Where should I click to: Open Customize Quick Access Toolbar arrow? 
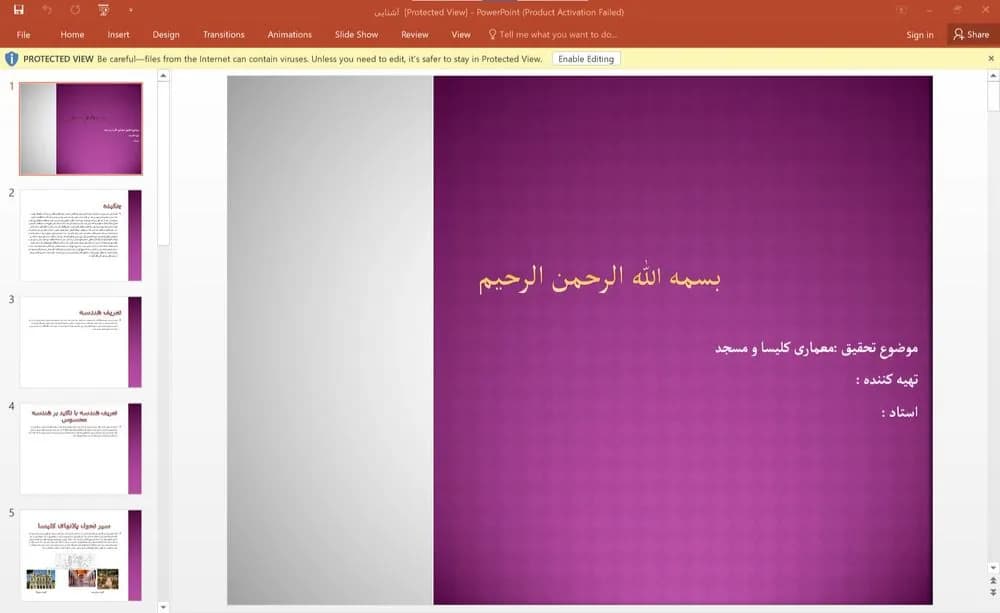click(130, 10)
